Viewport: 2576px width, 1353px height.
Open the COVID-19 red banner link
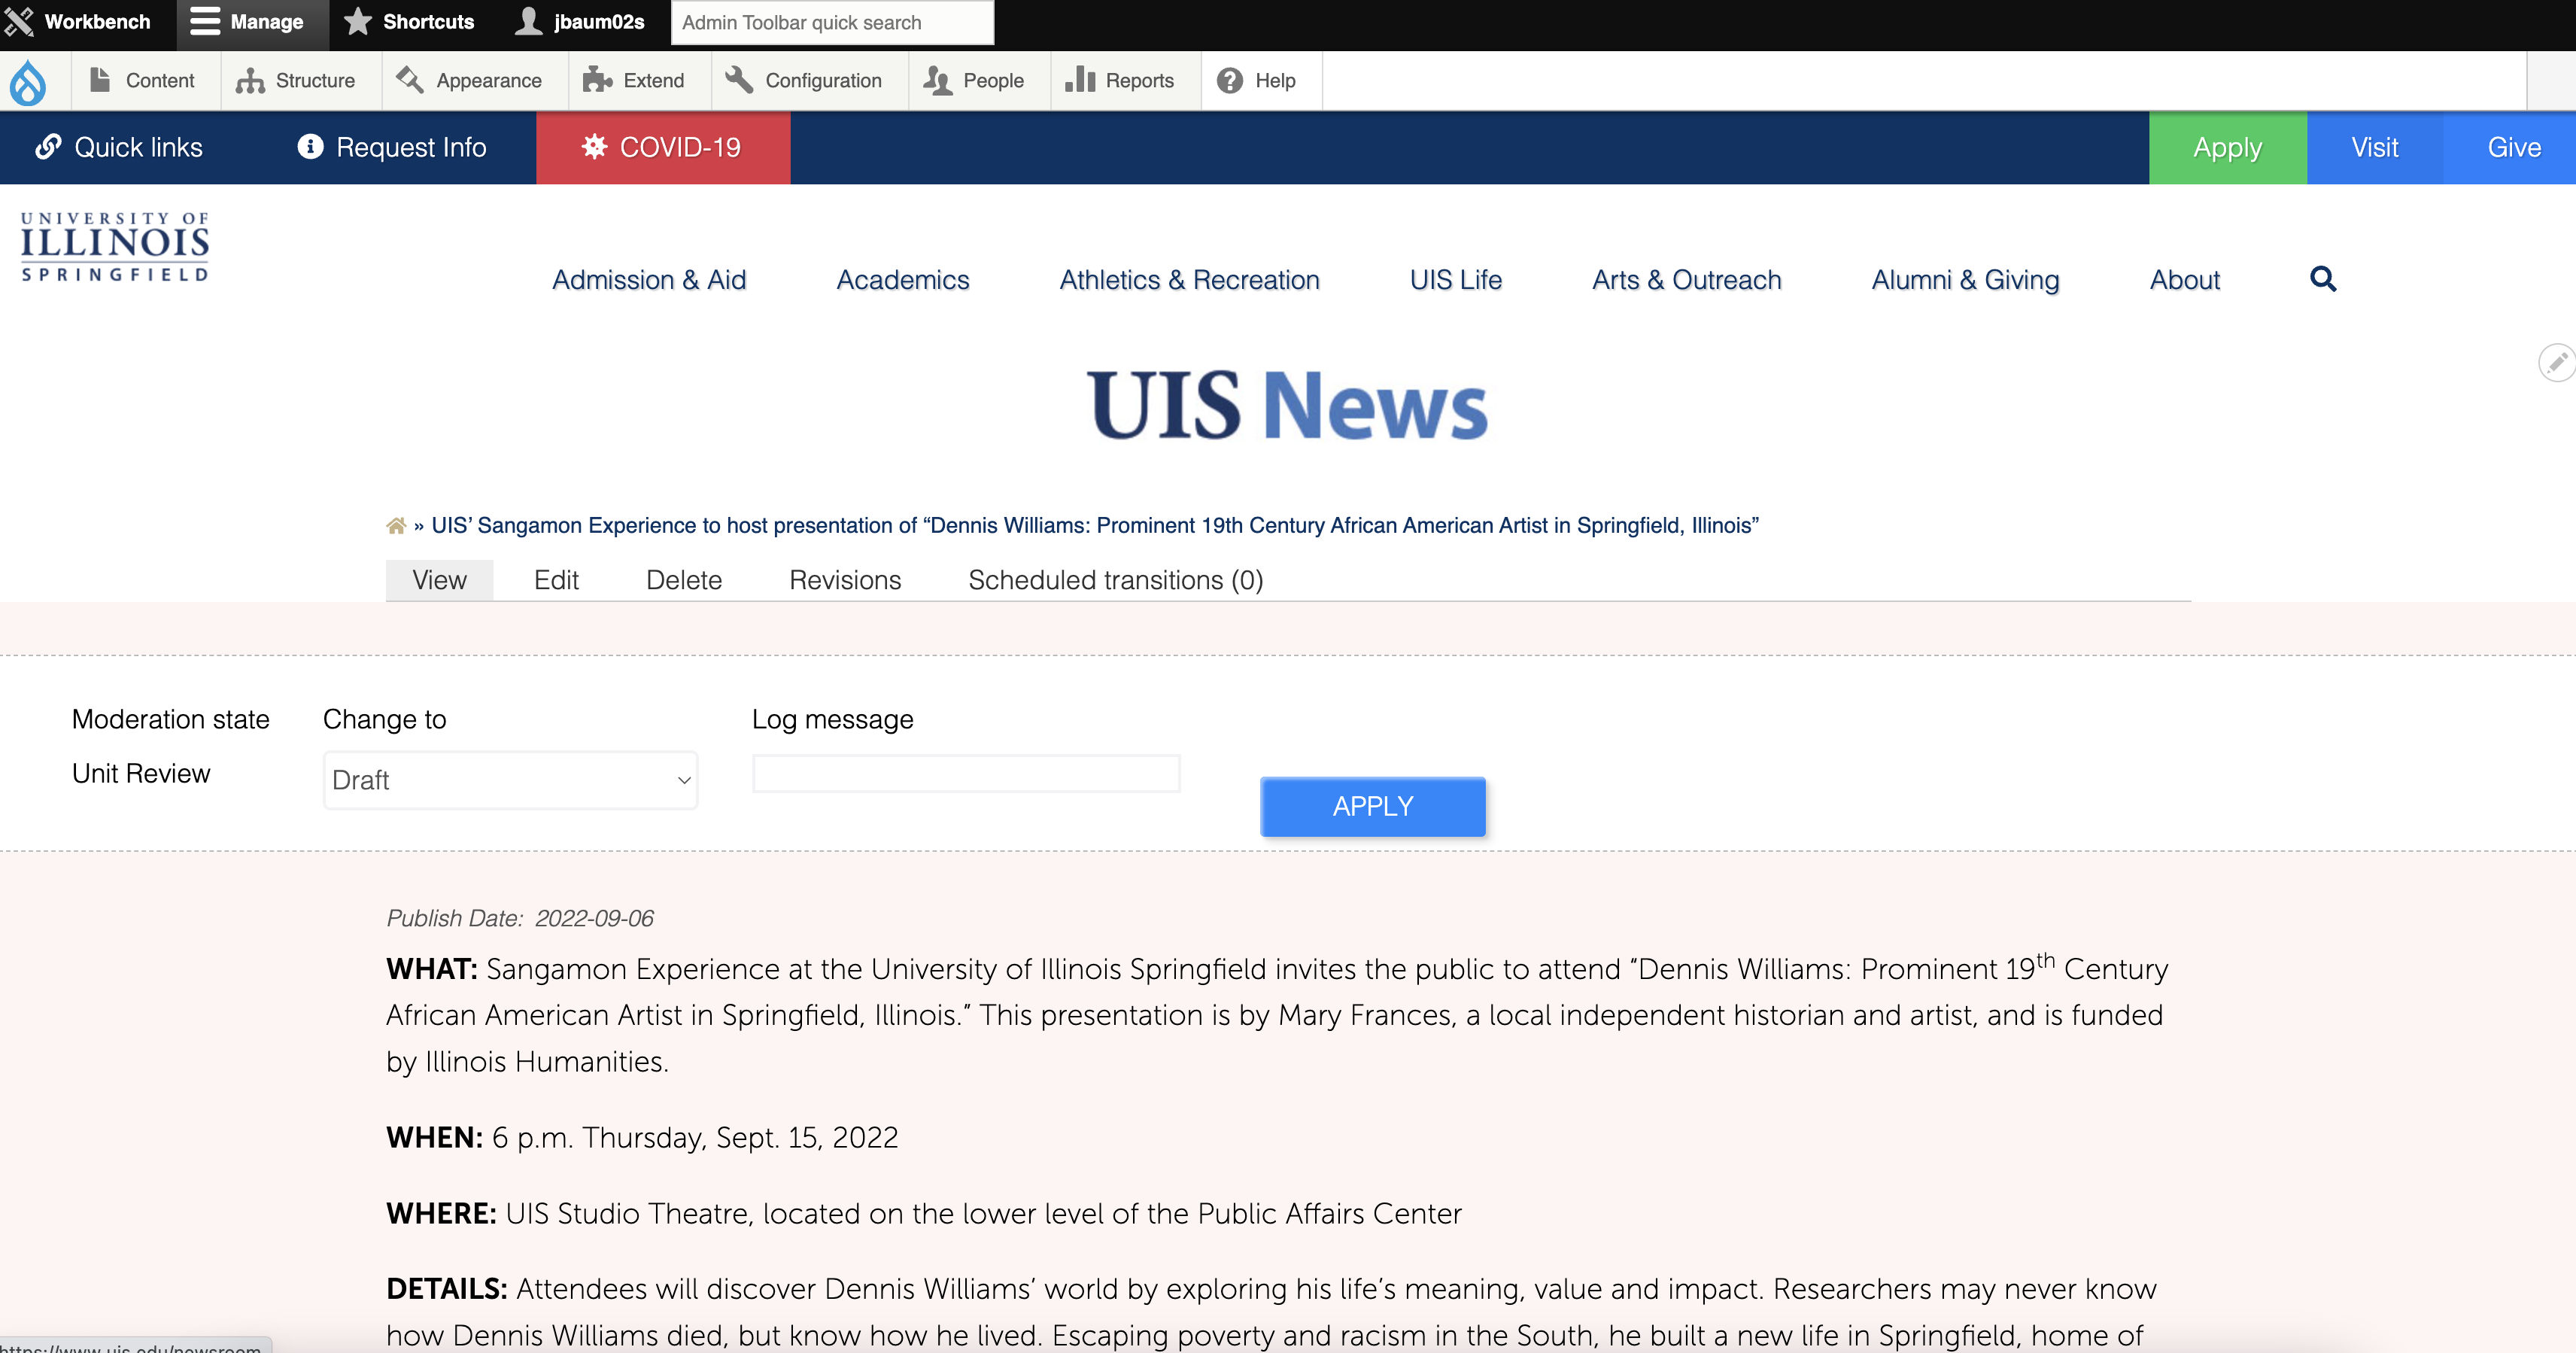coord(663,148)
